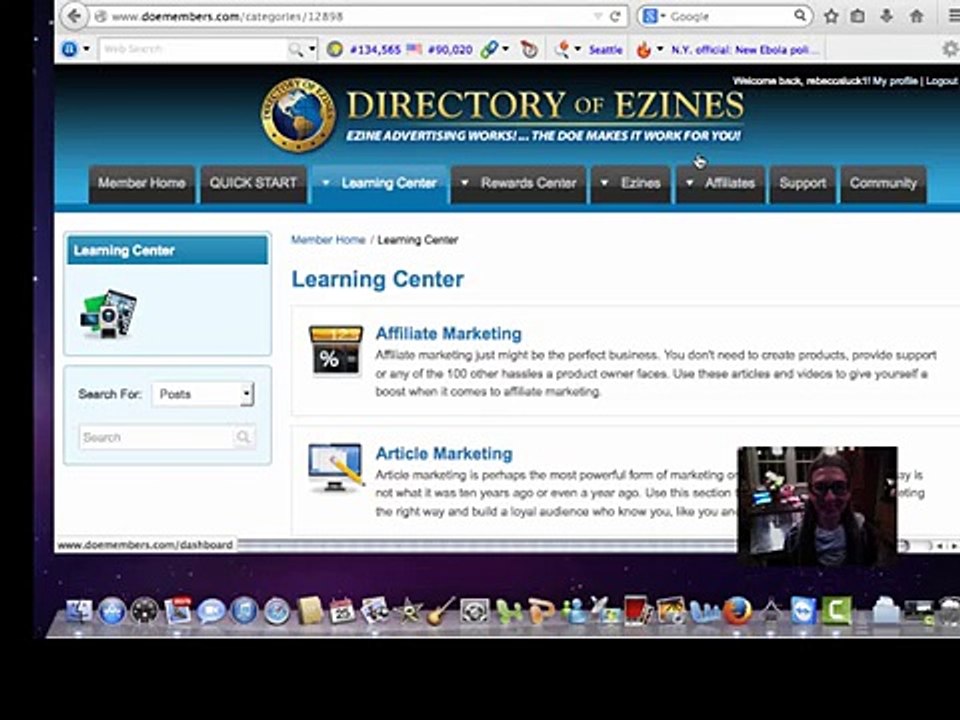Screen dimensions: 960x720
Task: Expand the Rewards Center menu arrow
Action: [465, 182]
